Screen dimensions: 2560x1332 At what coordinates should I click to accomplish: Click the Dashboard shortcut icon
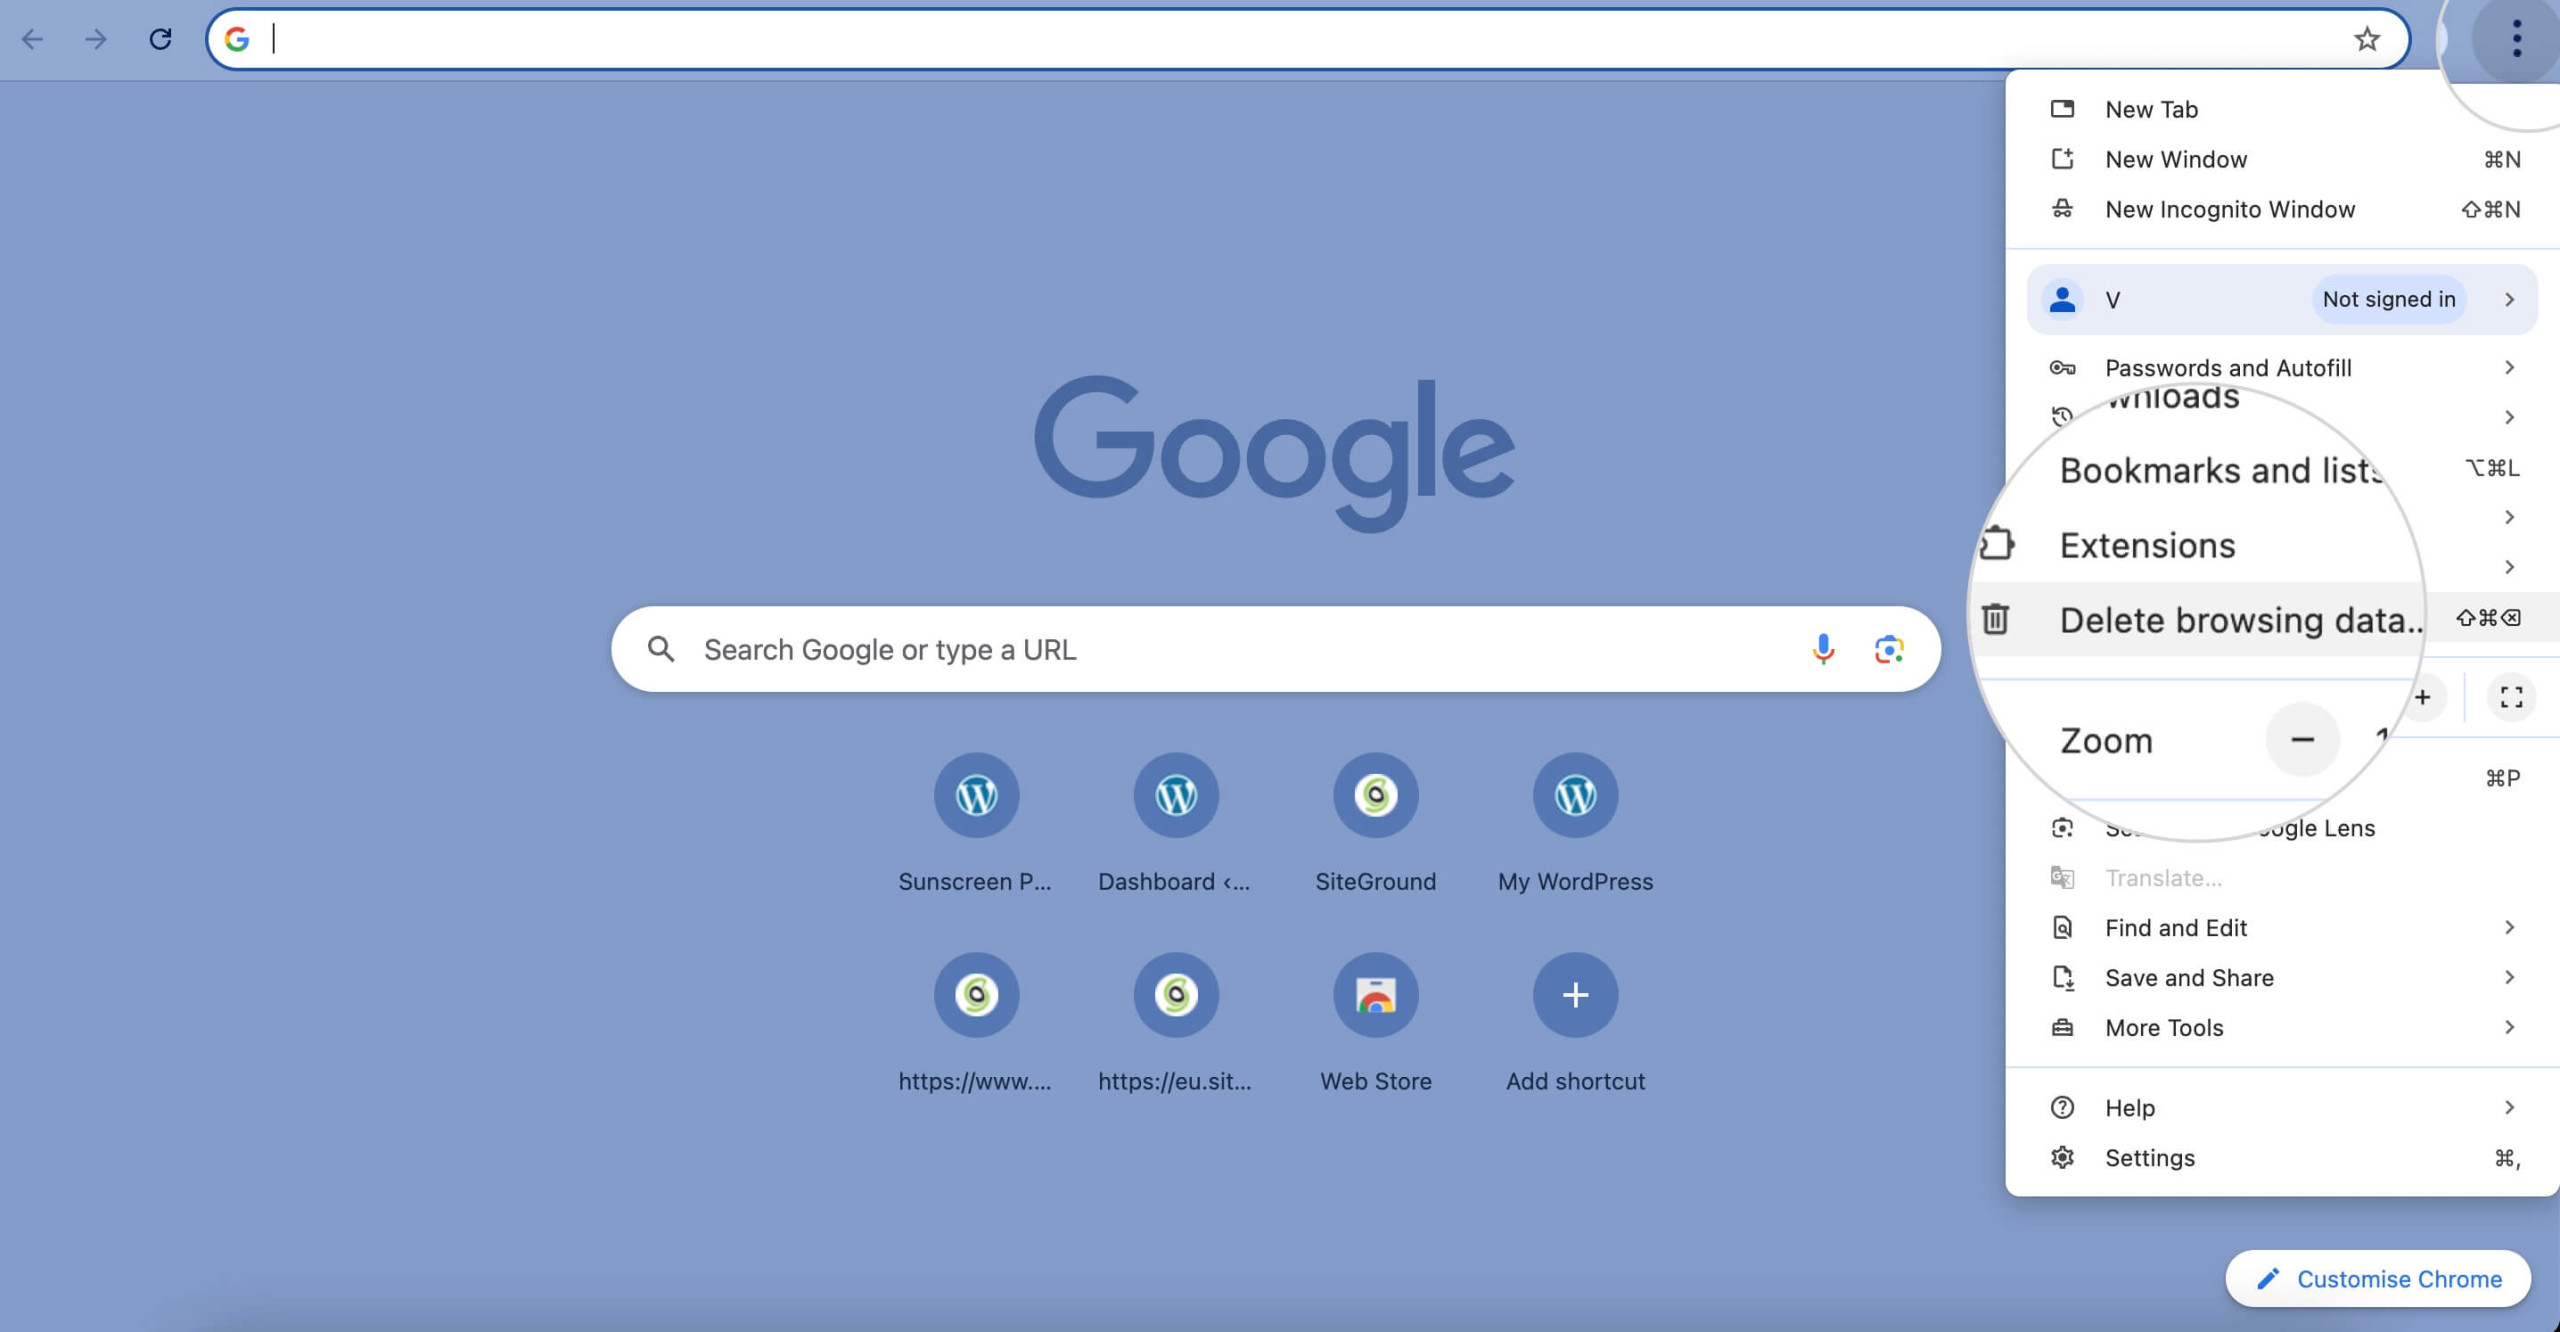coord(1175,795)
